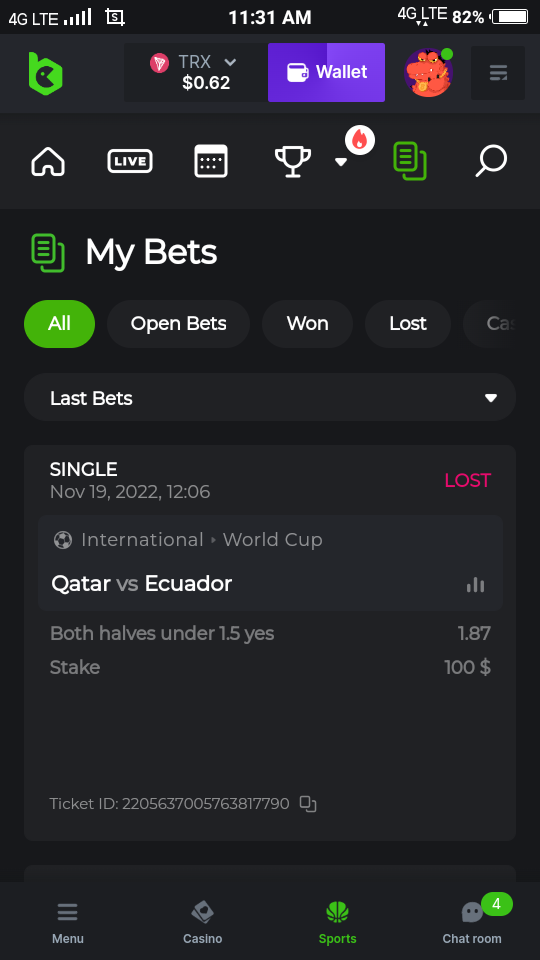Select the Open Bets filter

(178, 324)
